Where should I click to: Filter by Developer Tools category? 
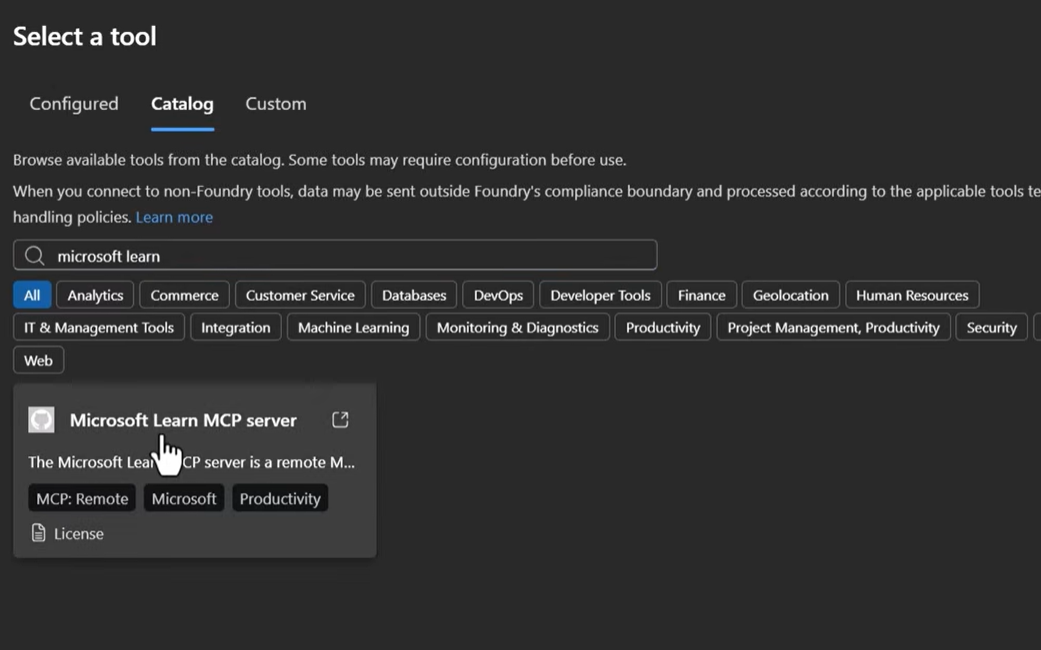(600, 295)
